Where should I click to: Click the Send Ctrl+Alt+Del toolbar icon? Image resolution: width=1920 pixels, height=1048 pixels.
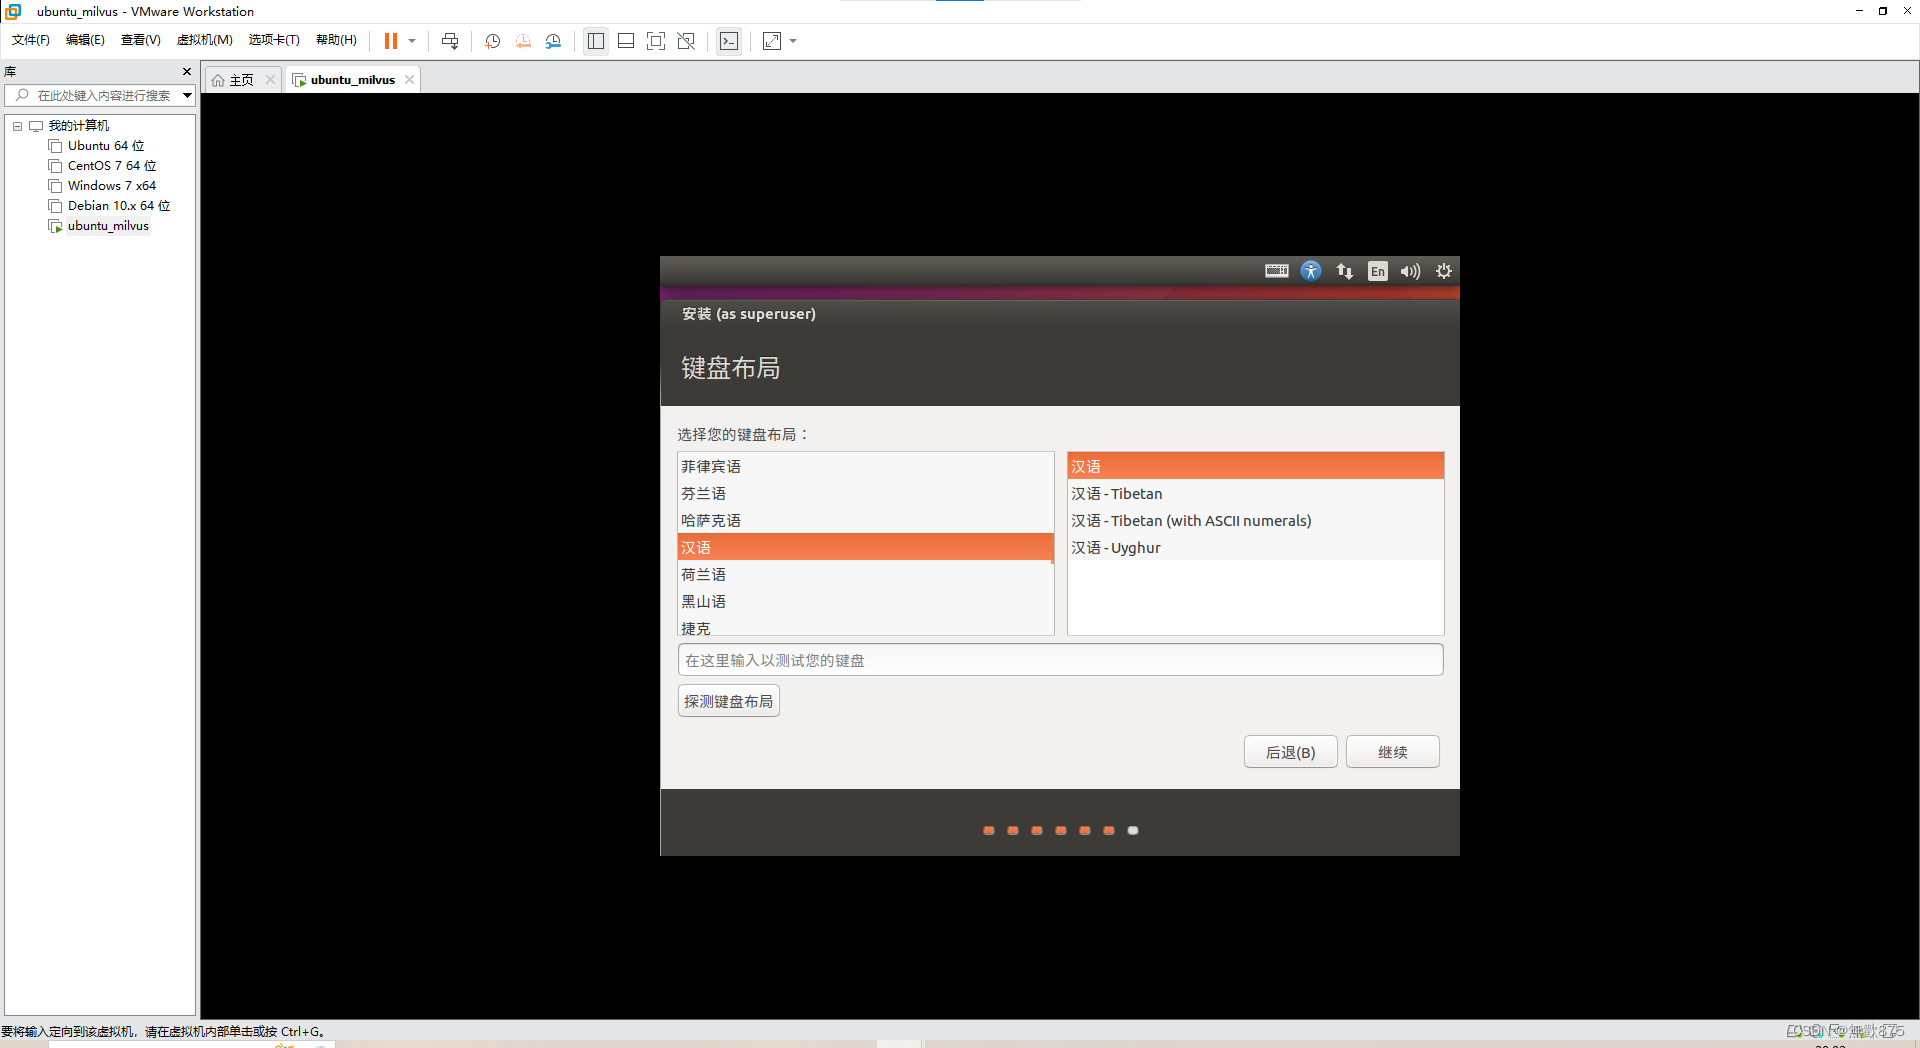click(x=450, y=41)
